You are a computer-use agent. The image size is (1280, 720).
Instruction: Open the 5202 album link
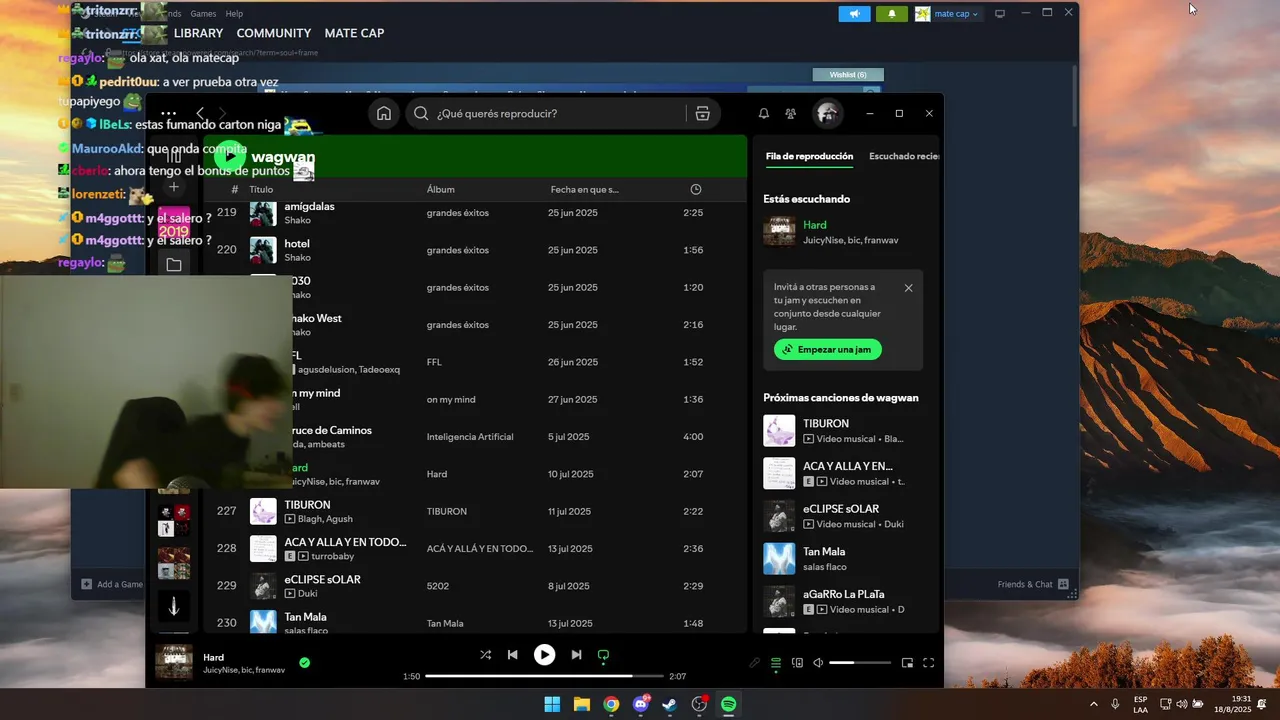tap(438, 586)
